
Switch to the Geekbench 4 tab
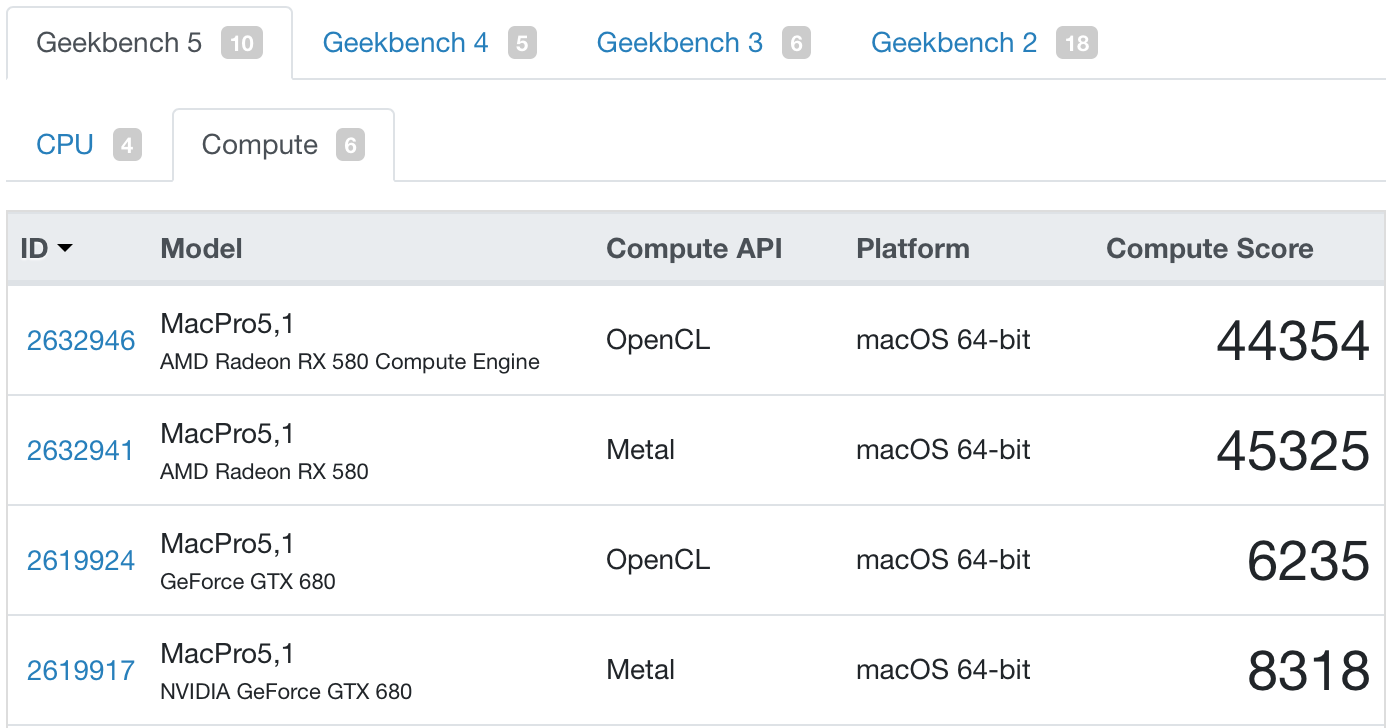pyautogui.click(x=429, y=43)
